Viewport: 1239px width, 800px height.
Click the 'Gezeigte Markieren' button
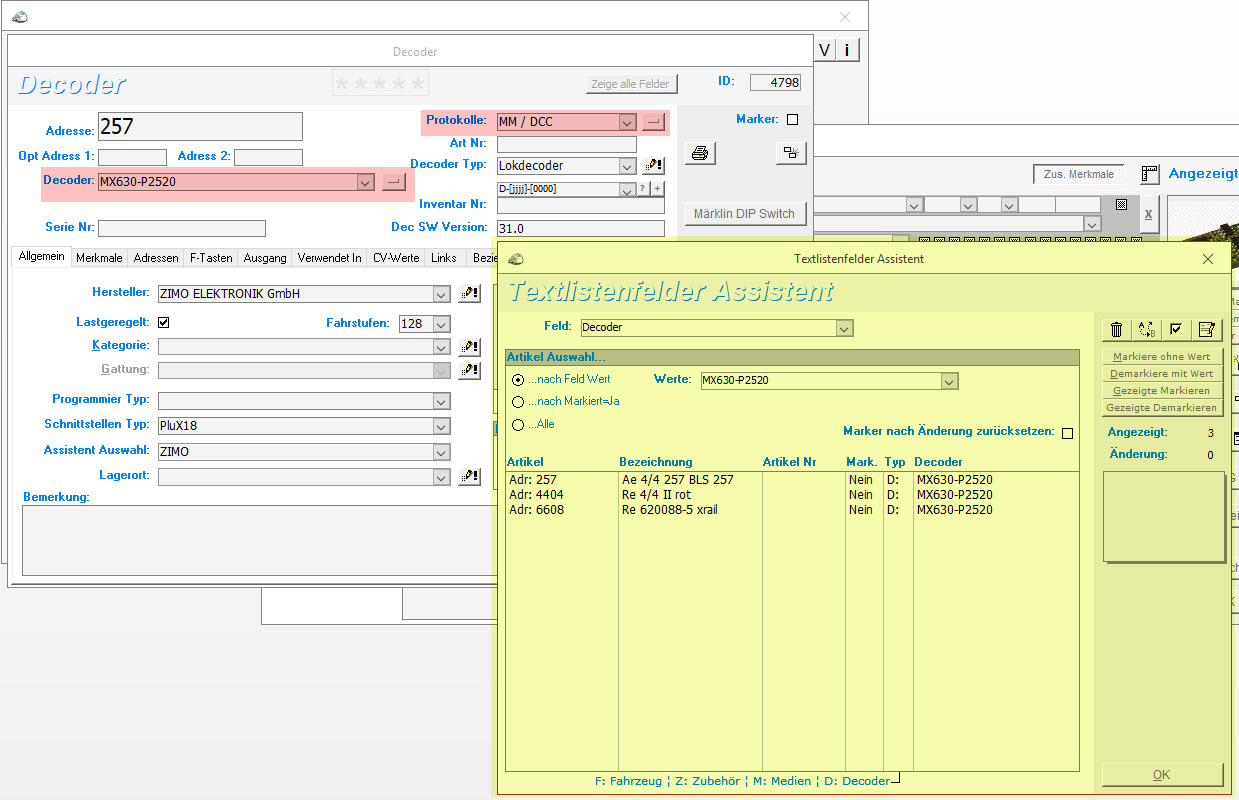(x=1162, y=391)
